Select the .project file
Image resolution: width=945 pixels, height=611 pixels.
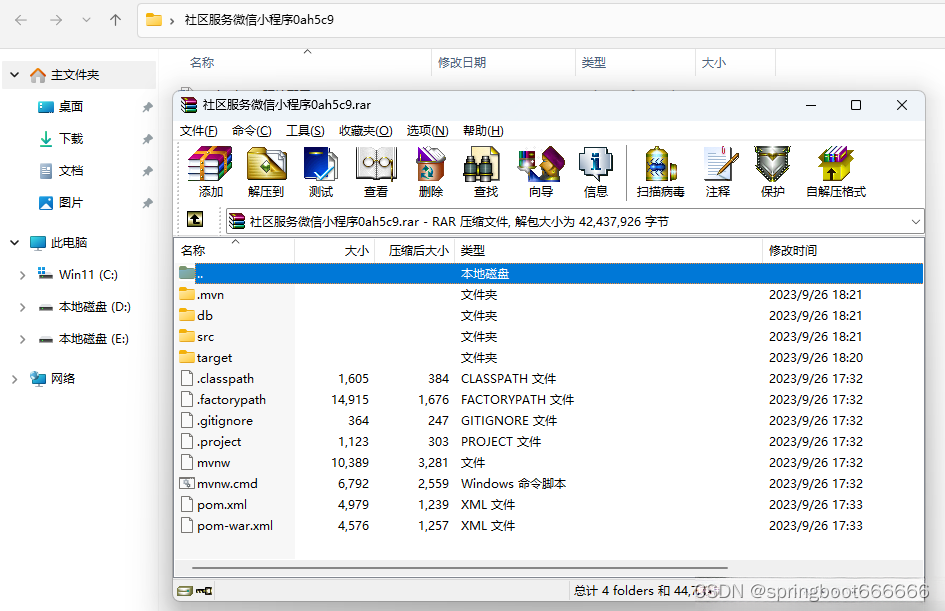coord(548,442)
